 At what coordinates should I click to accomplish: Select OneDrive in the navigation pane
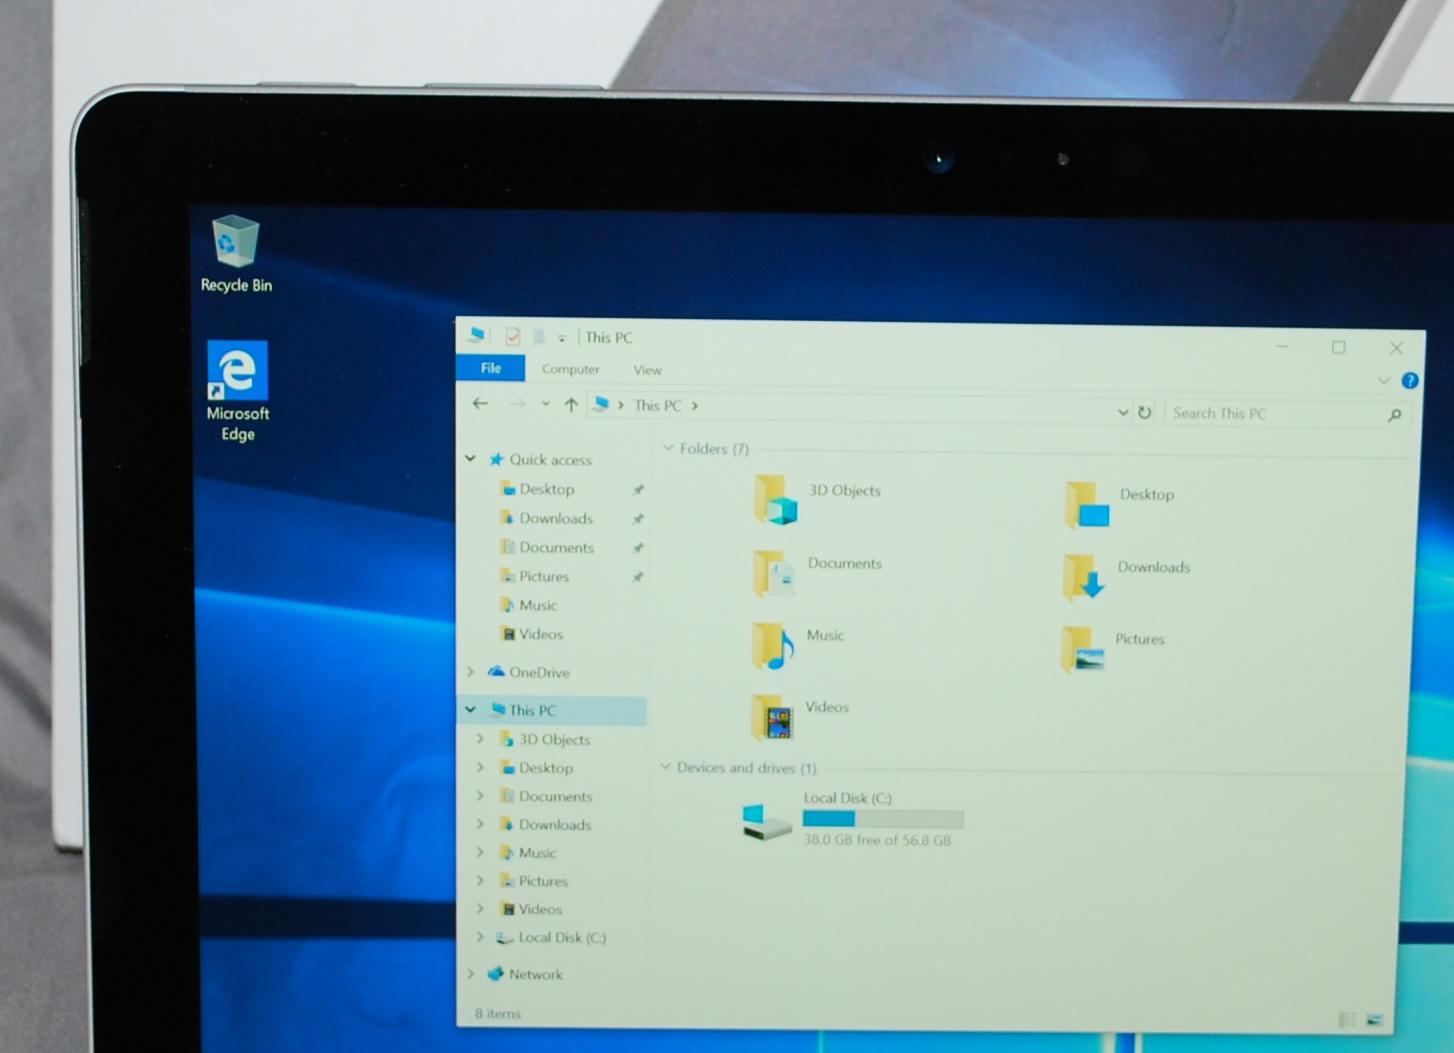pos(539,672)
